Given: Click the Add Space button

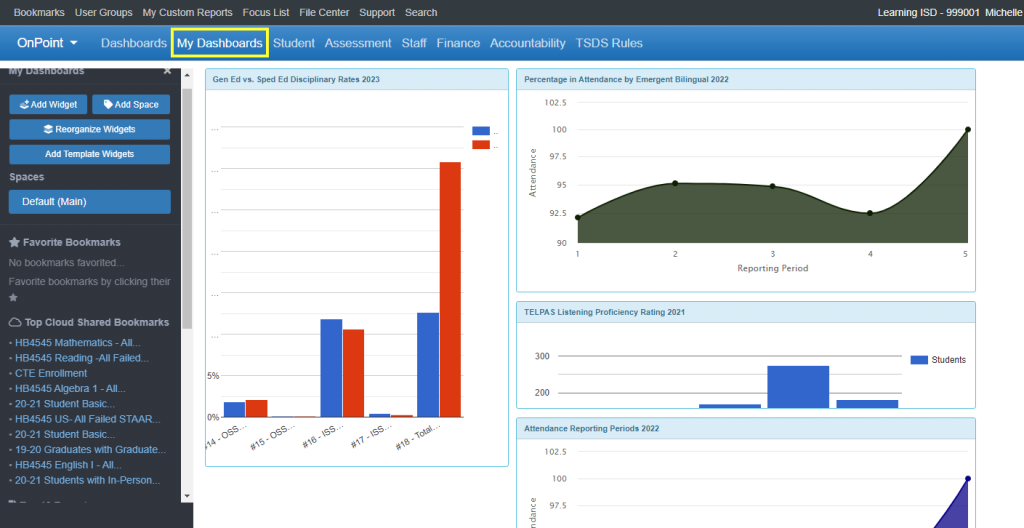Looking at the screenshot, I should coord(131,105).
